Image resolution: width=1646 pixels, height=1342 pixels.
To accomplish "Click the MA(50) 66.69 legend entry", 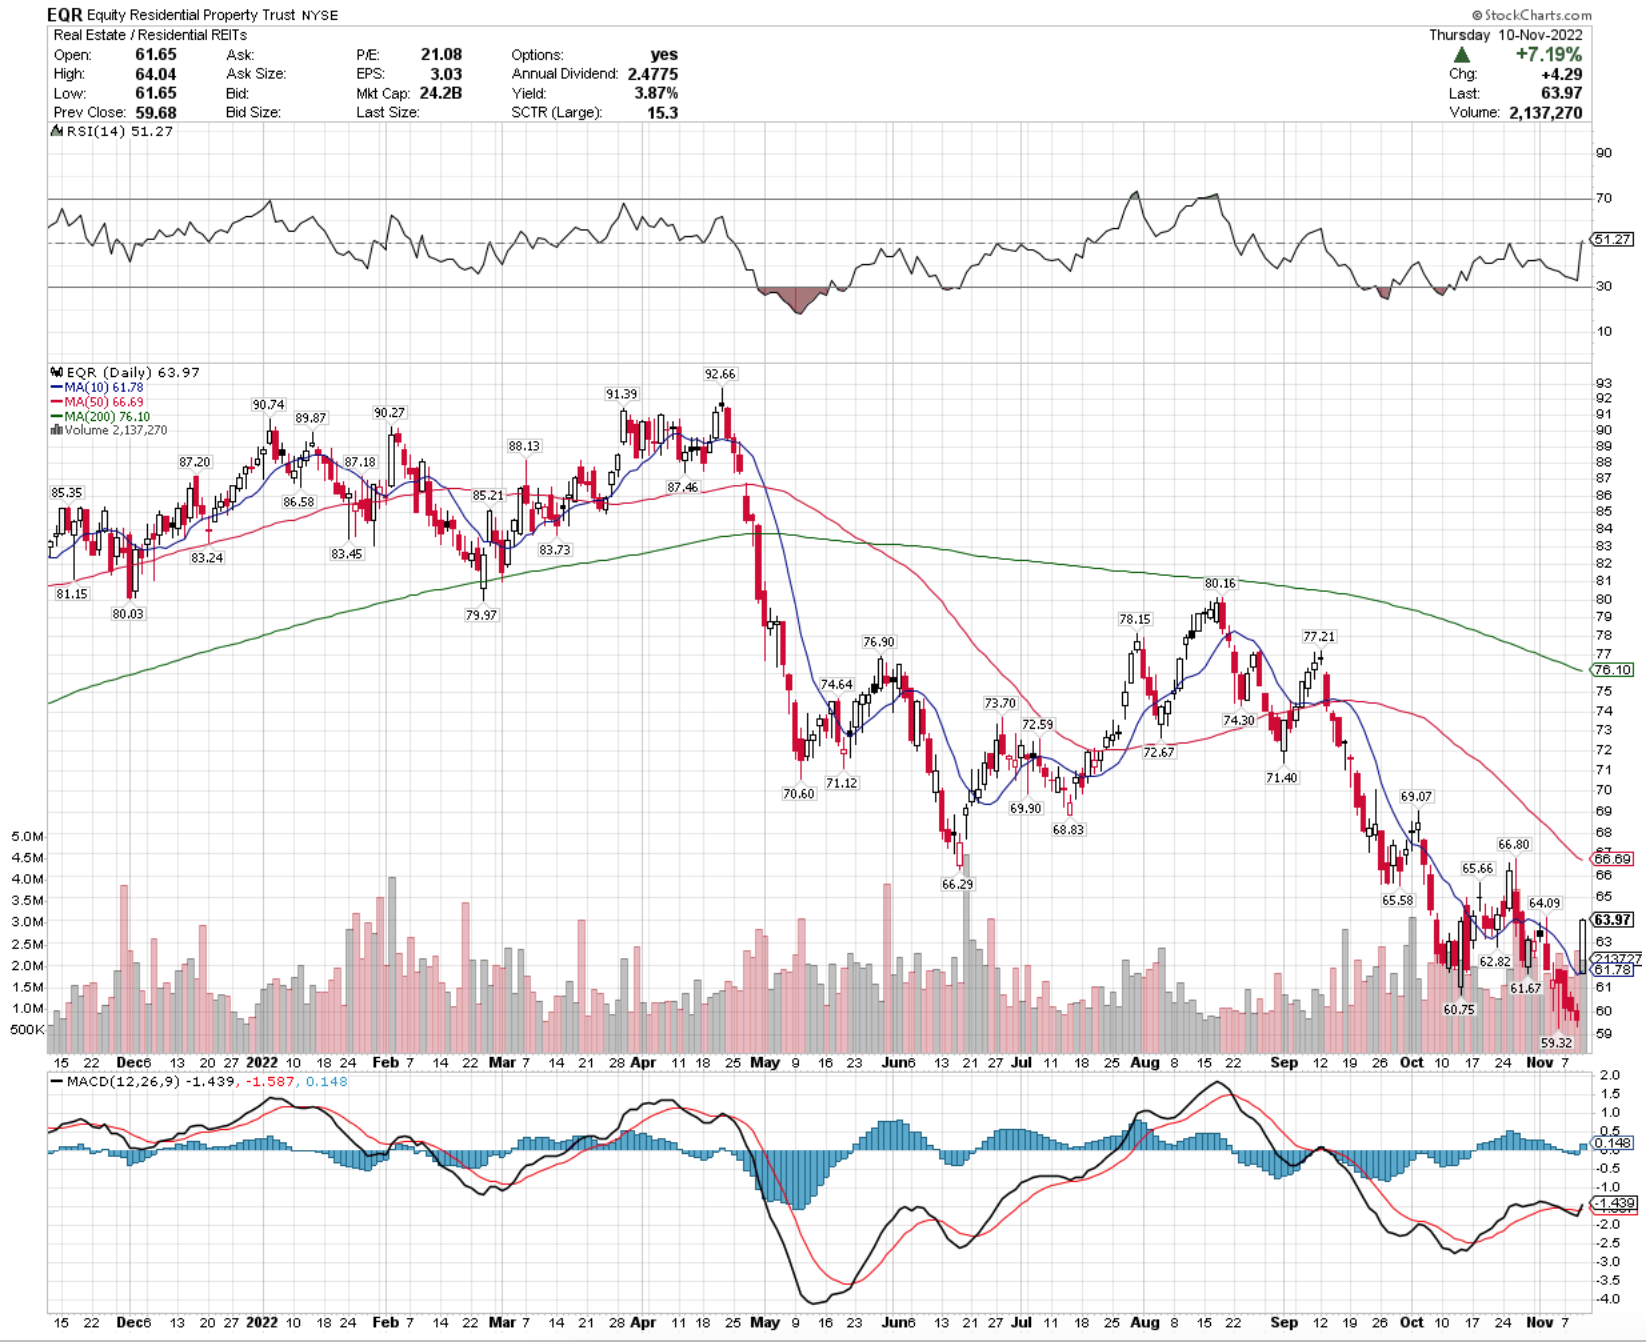I will (x=103, y=402).
